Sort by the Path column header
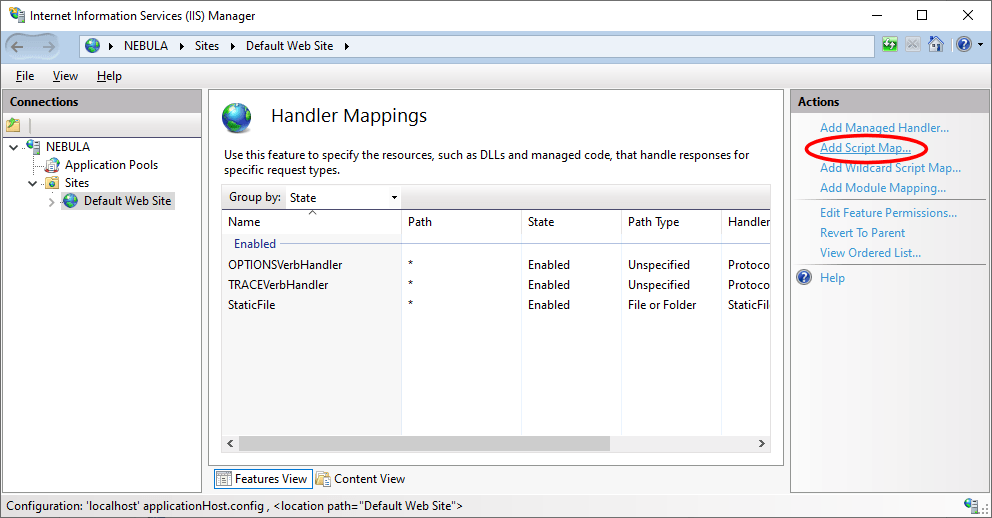This screenshot has height=518, width=992. pos(461,222)
